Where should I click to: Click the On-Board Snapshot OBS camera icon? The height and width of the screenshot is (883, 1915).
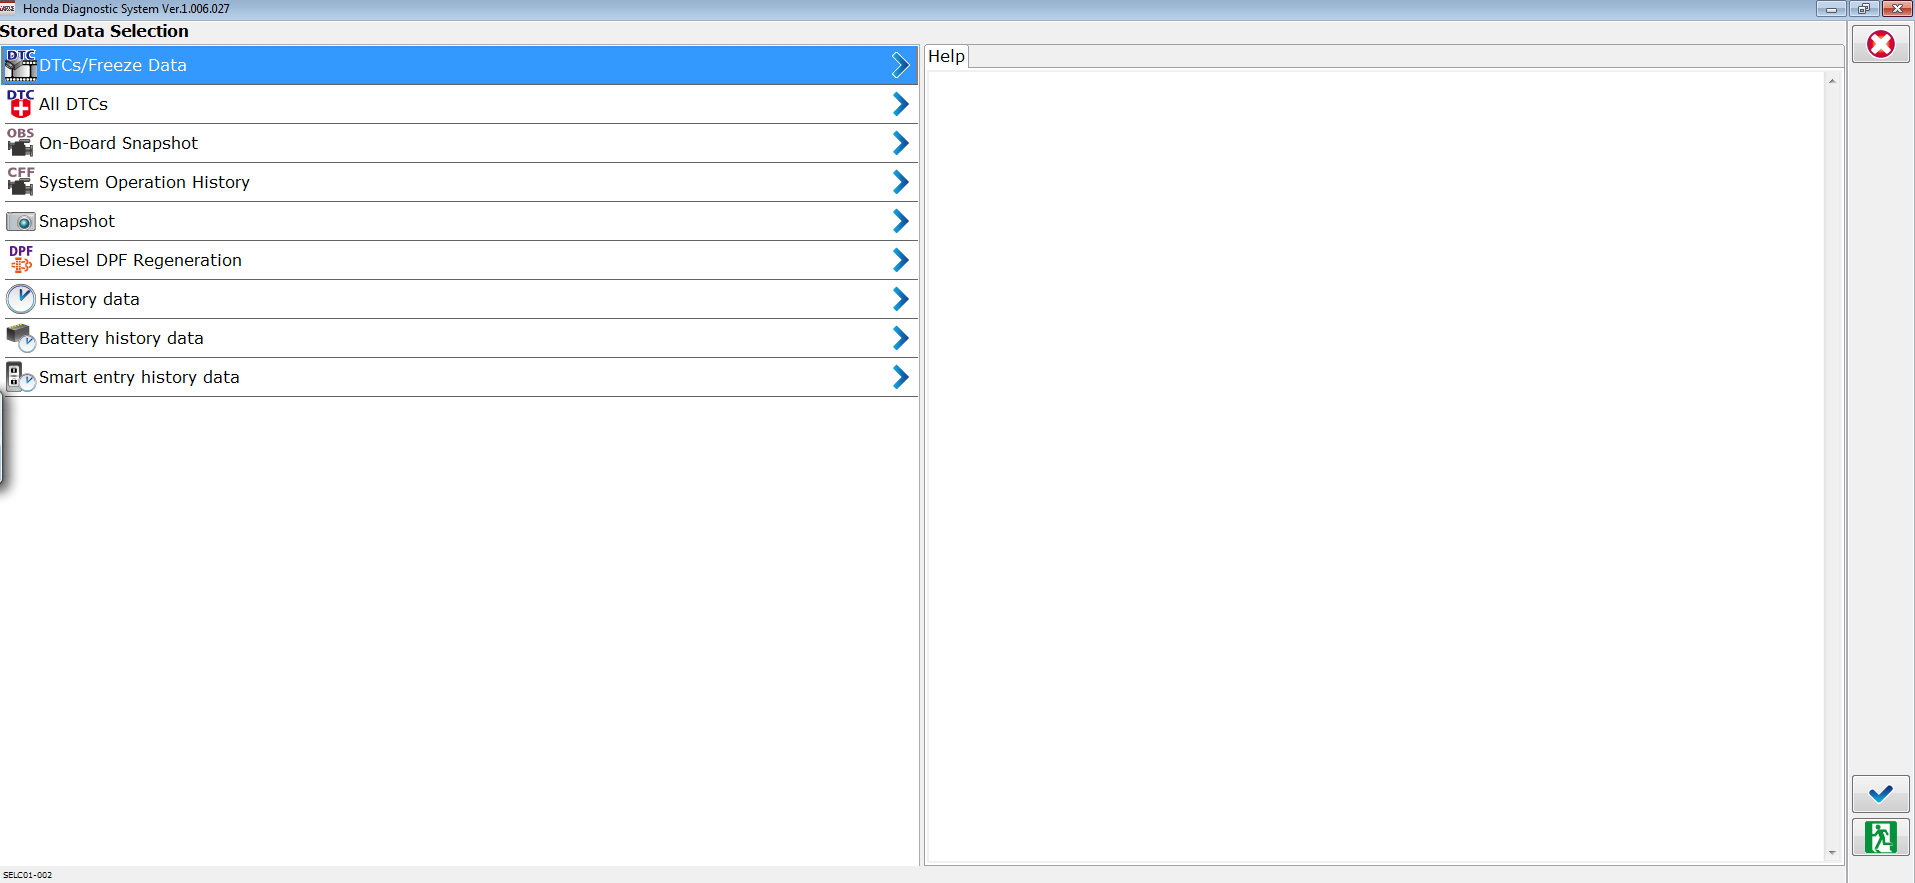20,143
